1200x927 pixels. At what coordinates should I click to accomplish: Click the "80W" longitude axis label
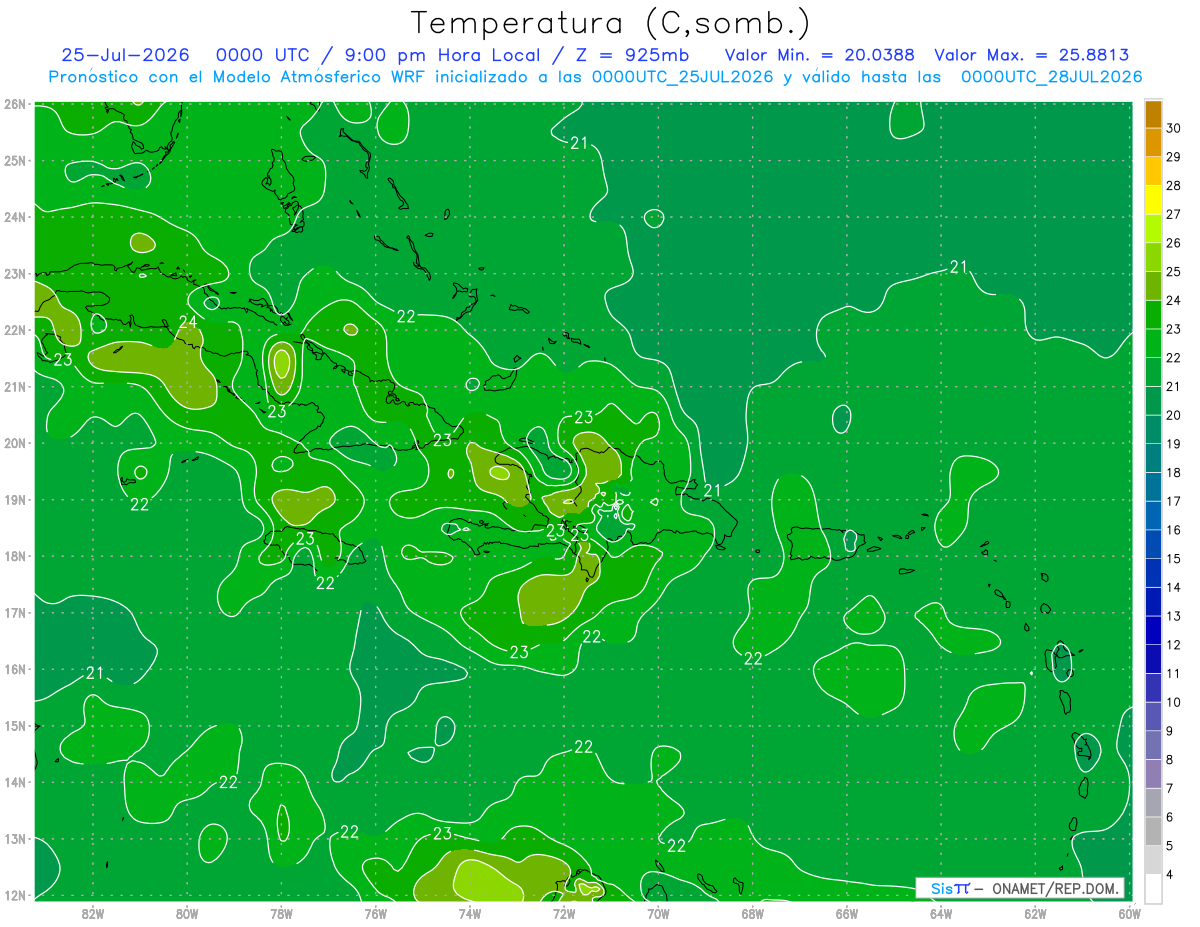point(187,913)
